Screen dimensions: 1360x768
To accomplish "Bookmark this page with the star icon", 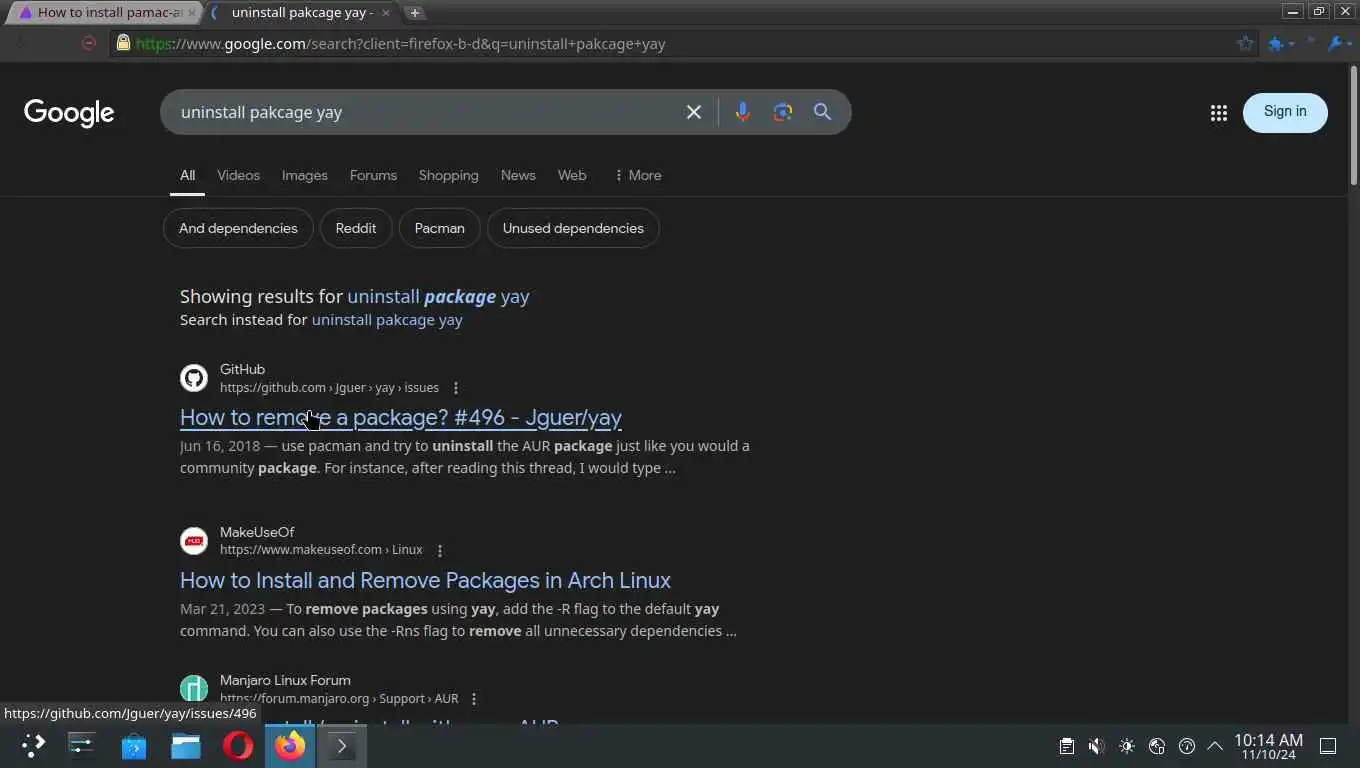I will 1245,43.
